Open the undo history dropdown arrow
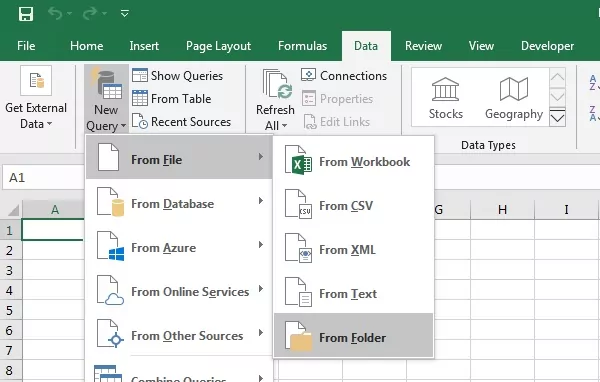The image size is (600, 382). [x=69, y=14]
